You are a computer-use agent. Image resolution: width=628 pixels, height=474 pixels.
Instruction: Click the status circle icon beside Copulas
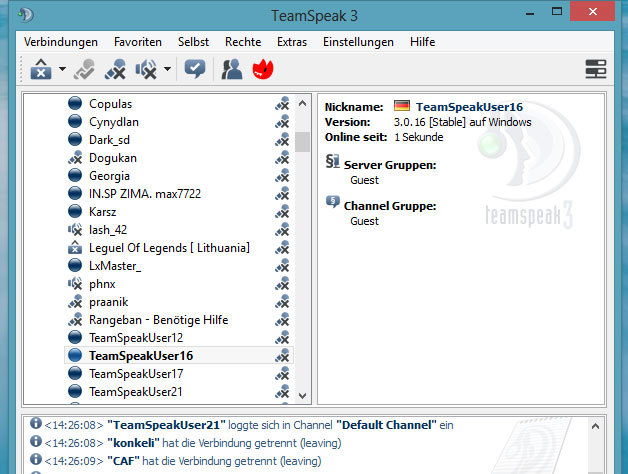(75, 103)
